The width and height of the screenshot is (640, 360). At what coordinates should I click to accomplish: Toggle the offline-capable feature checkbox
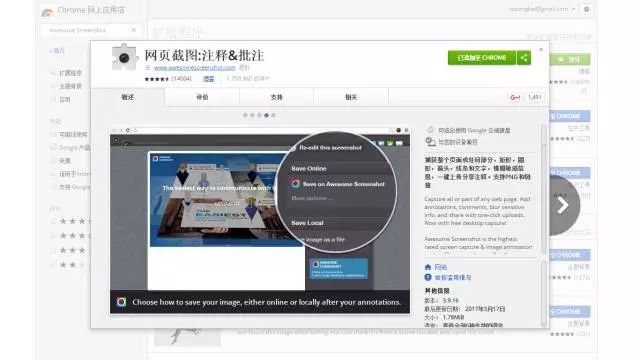coord(53,134)
